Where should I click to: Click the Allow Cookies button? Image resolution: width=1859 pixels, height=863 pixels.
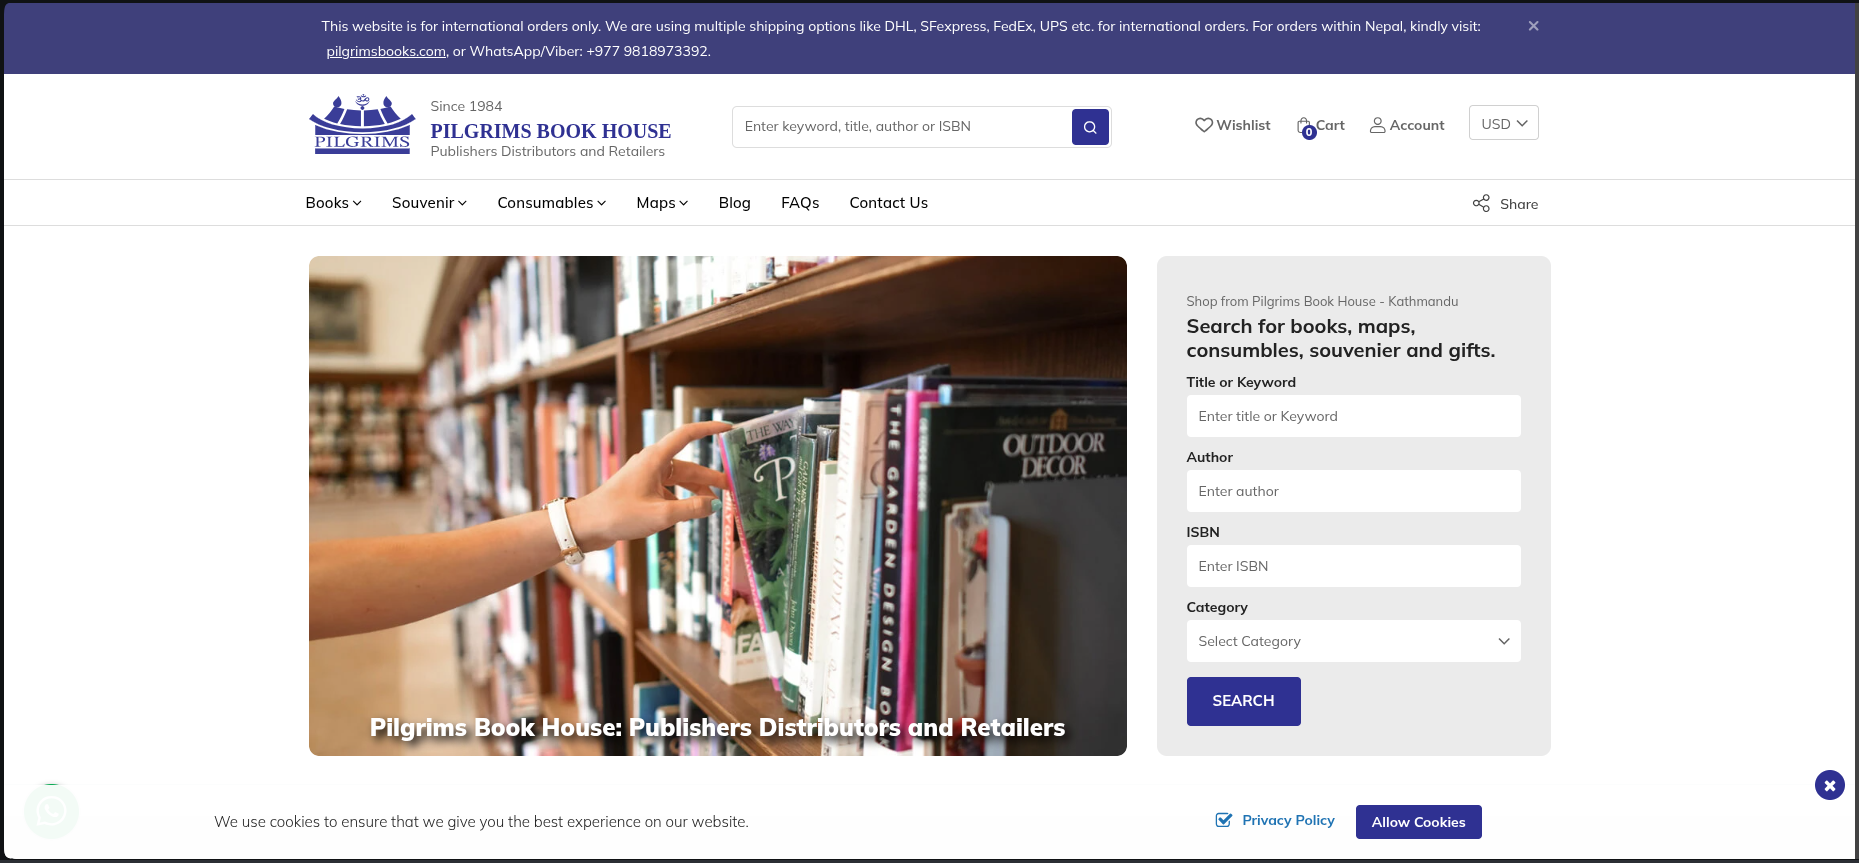pos(1418,822)
